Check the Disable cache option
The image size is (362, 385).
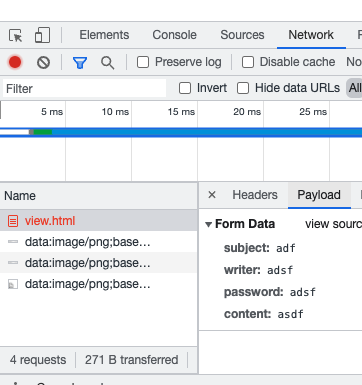[248, 62]
